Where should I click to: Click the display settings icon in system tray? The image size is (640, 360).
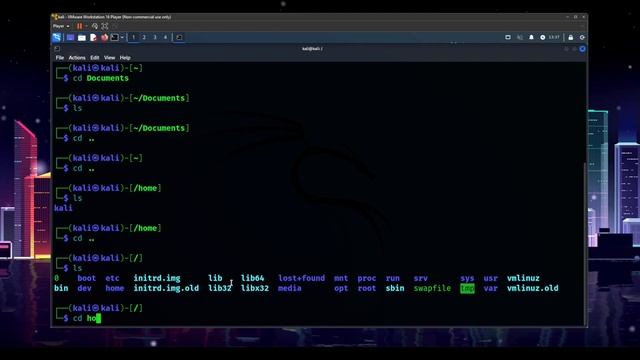pos(508,37)
